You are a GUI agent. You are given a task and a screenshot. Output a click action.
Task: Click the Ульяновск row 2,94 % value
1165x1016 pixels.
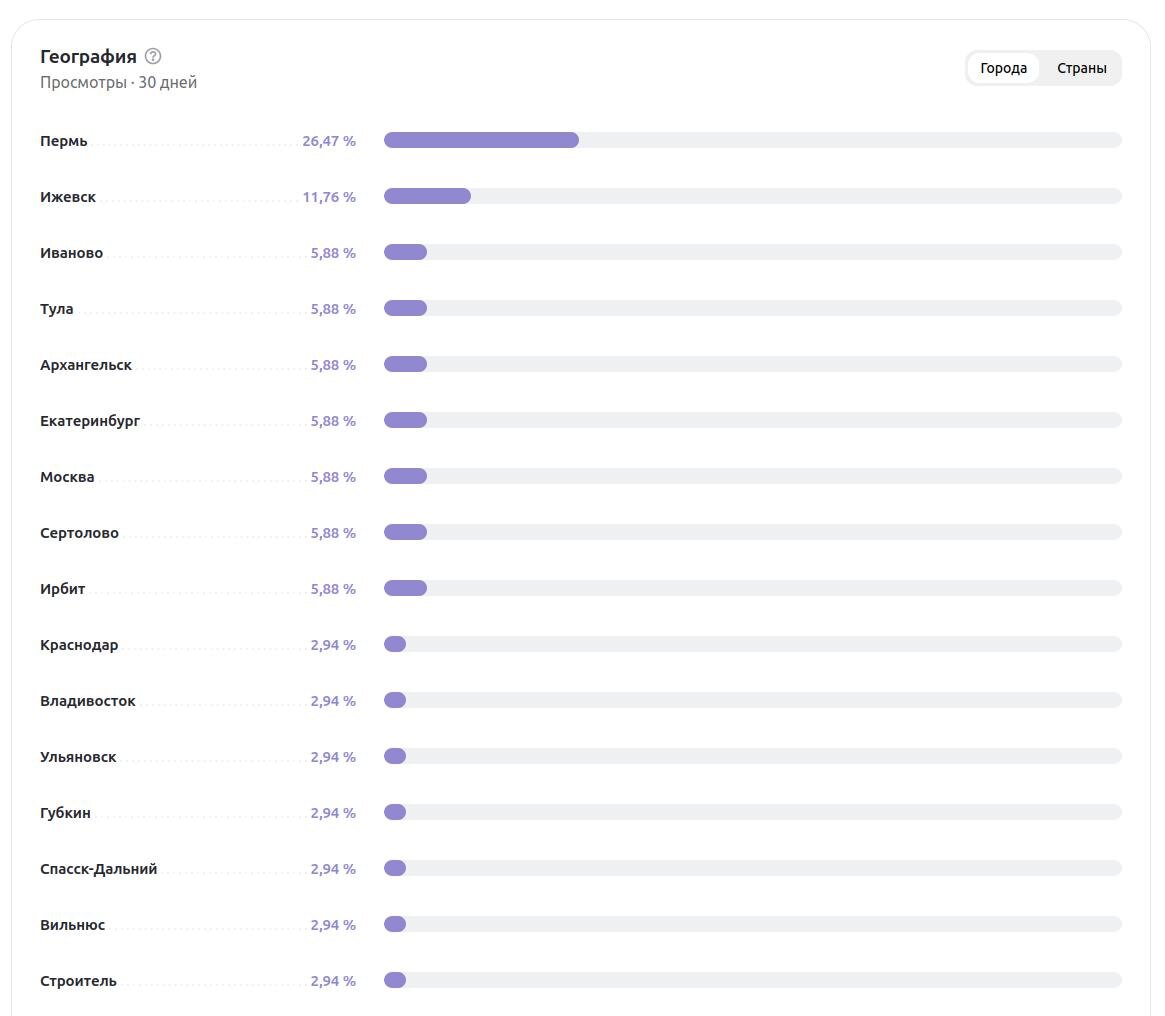click(x=333, y=757)
